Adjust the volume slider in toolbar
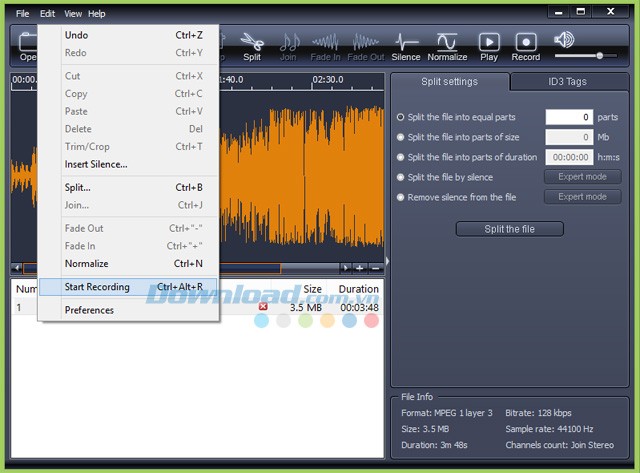Screen dimensions: 640x473 pos(599,55)
